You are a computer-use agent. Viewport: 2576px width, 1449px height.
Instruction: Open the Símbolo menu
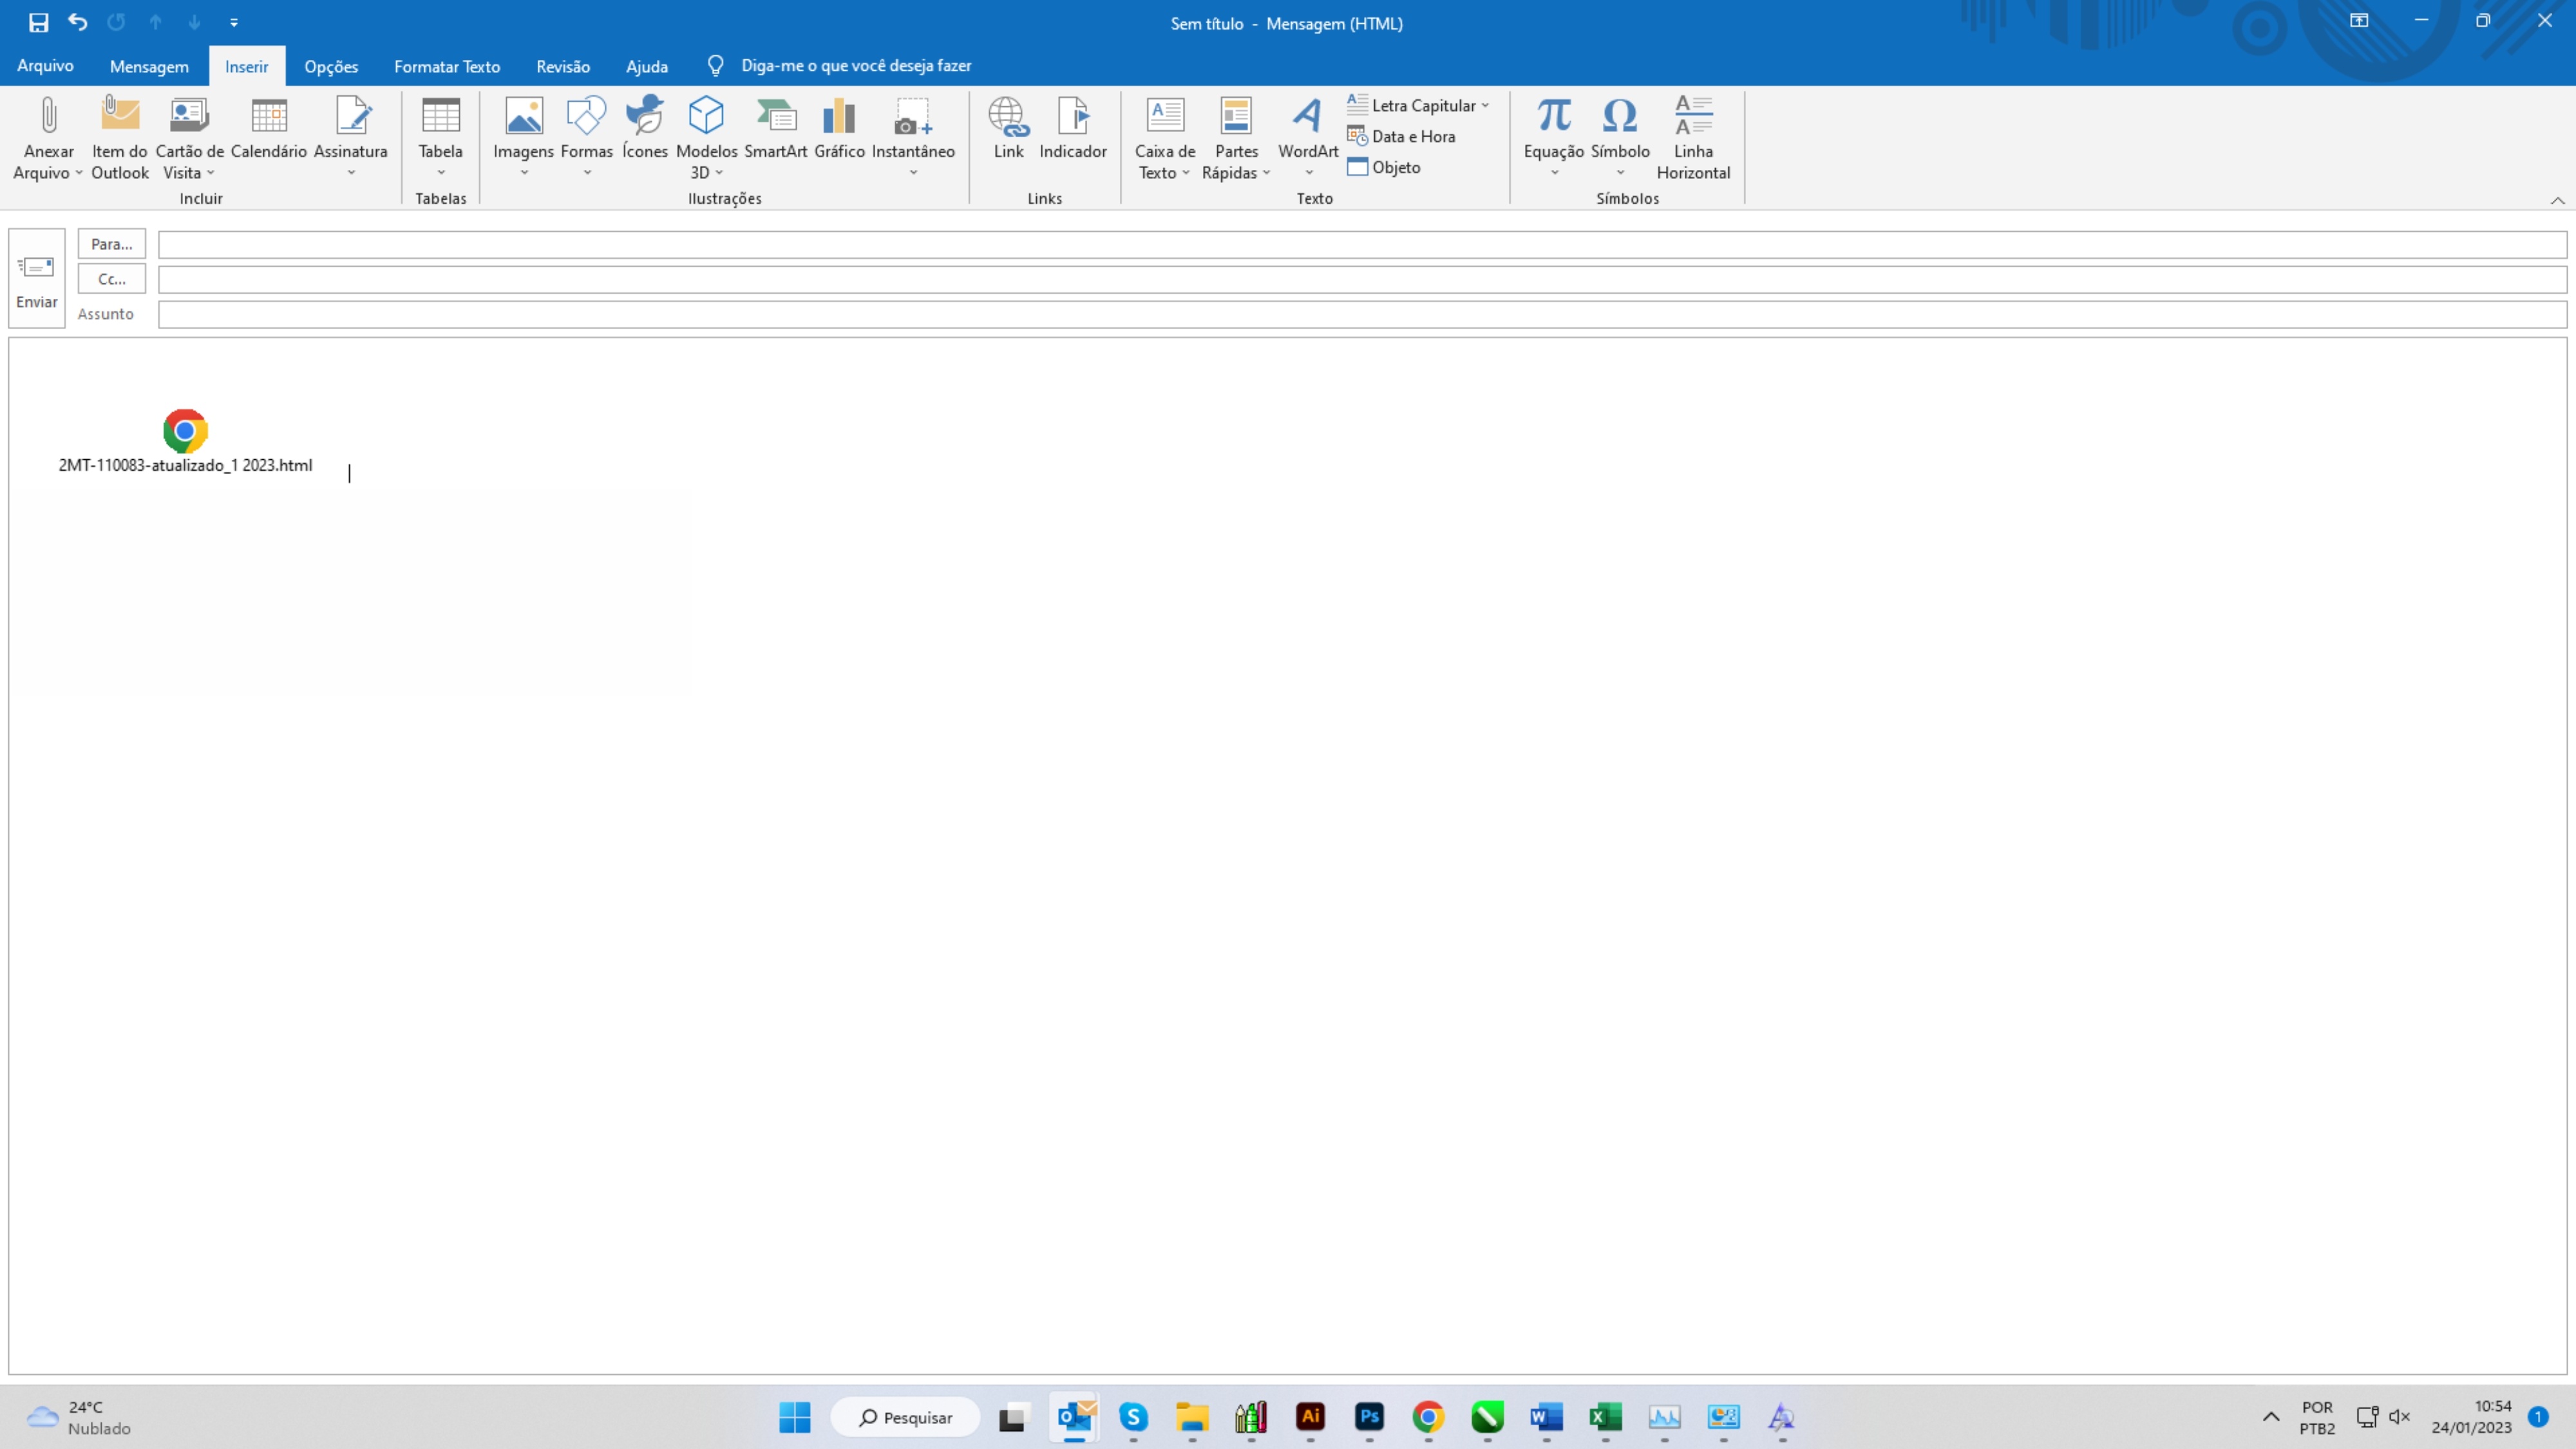tap(1620, 139)
